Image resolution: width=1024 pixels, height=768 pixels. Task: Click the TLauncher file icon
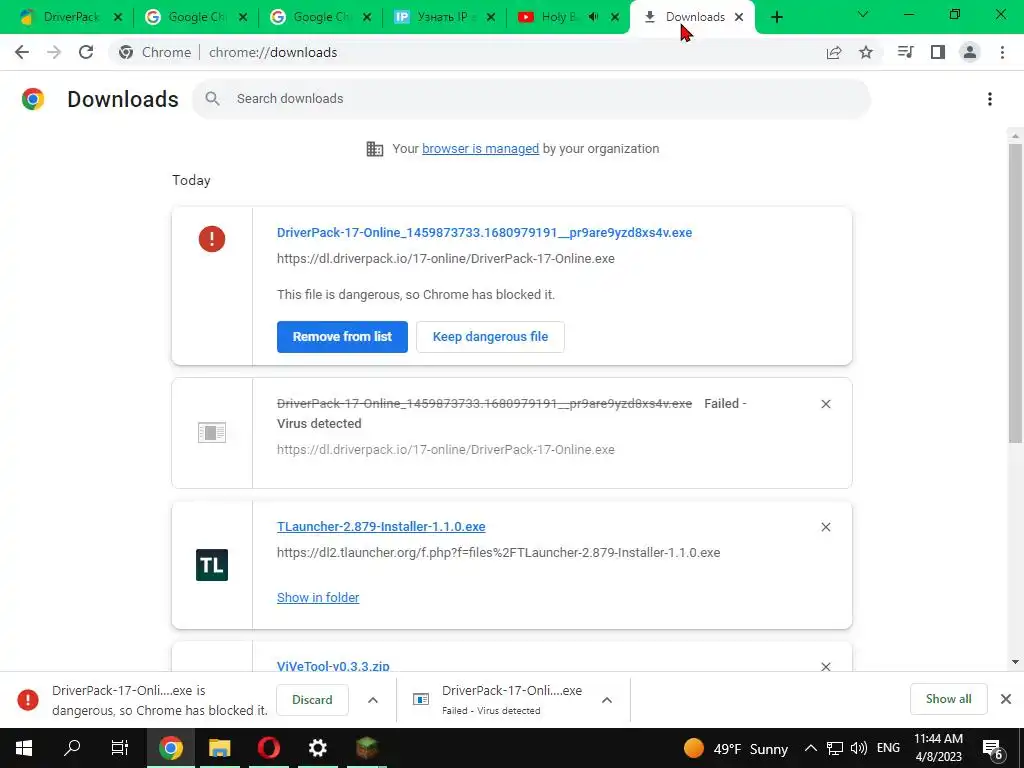(212, 565)
